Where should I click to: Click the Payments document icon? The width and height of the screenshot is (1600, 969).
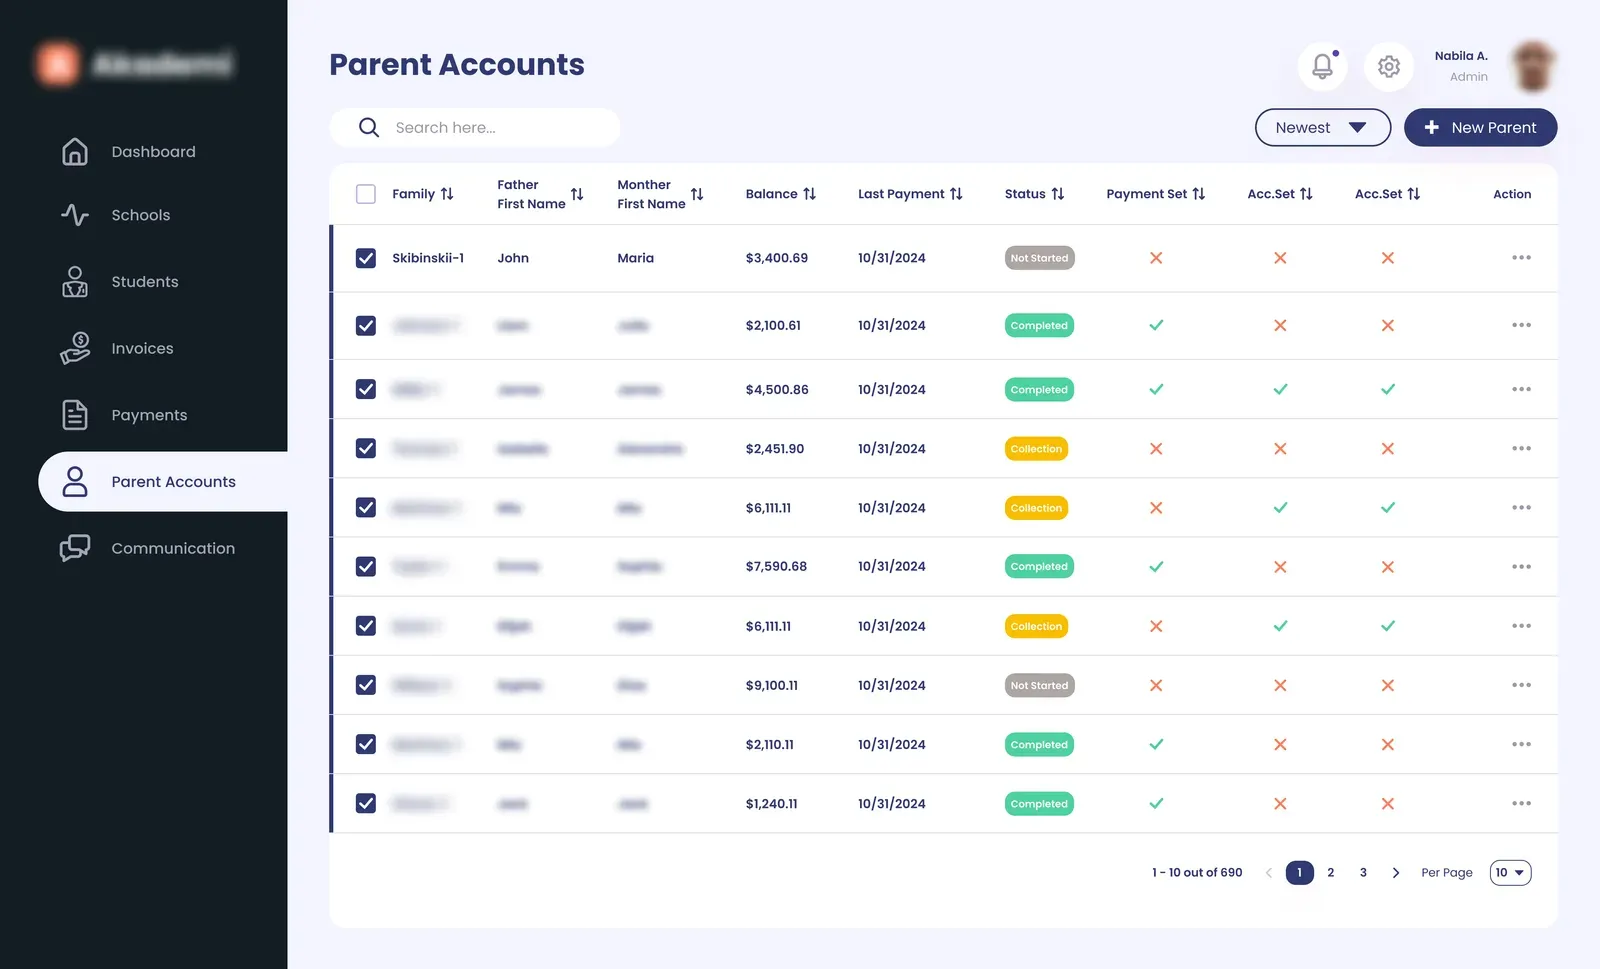click(x=75, y=414)
